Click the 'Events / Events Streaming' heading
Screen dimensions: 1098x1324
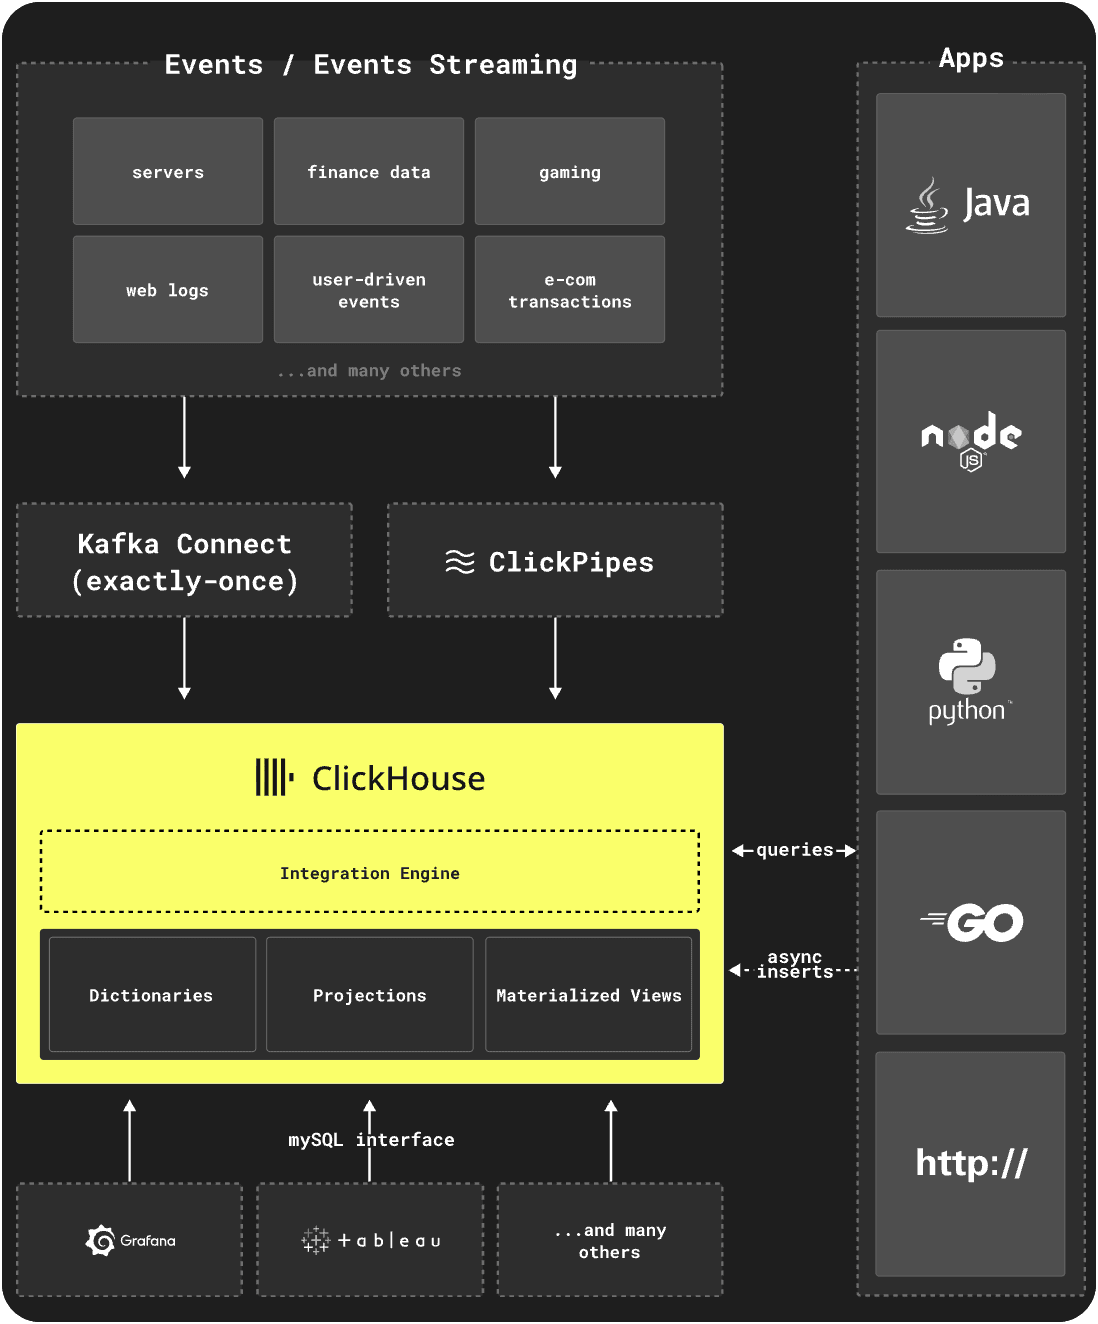[x=371, y=65]
